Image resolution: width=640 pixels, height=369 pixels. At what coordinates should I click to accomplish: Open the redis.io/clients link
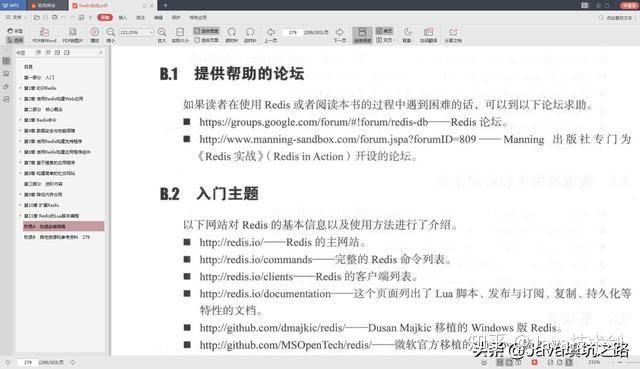[246, 277]
